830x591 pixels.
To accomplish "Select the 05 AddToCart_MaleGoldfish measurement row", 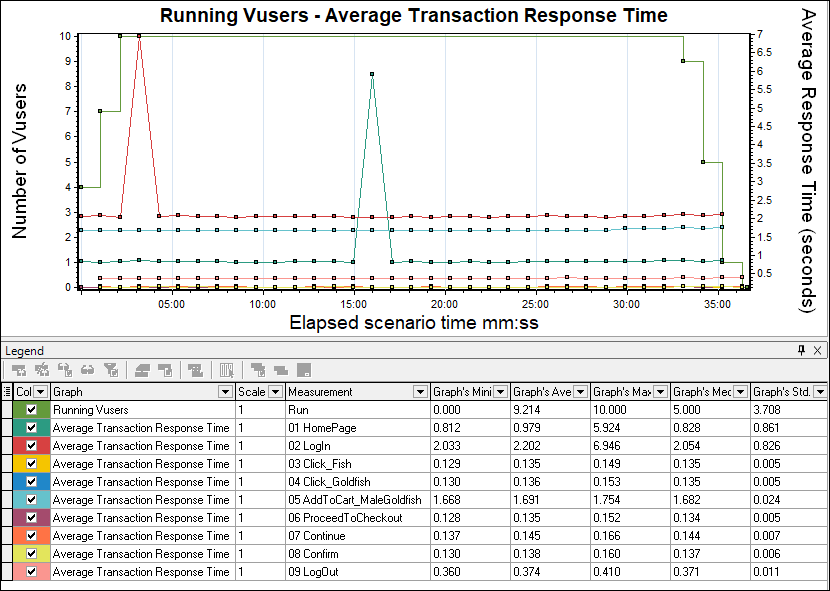I will pyautogui.click(x=355, y=500).
